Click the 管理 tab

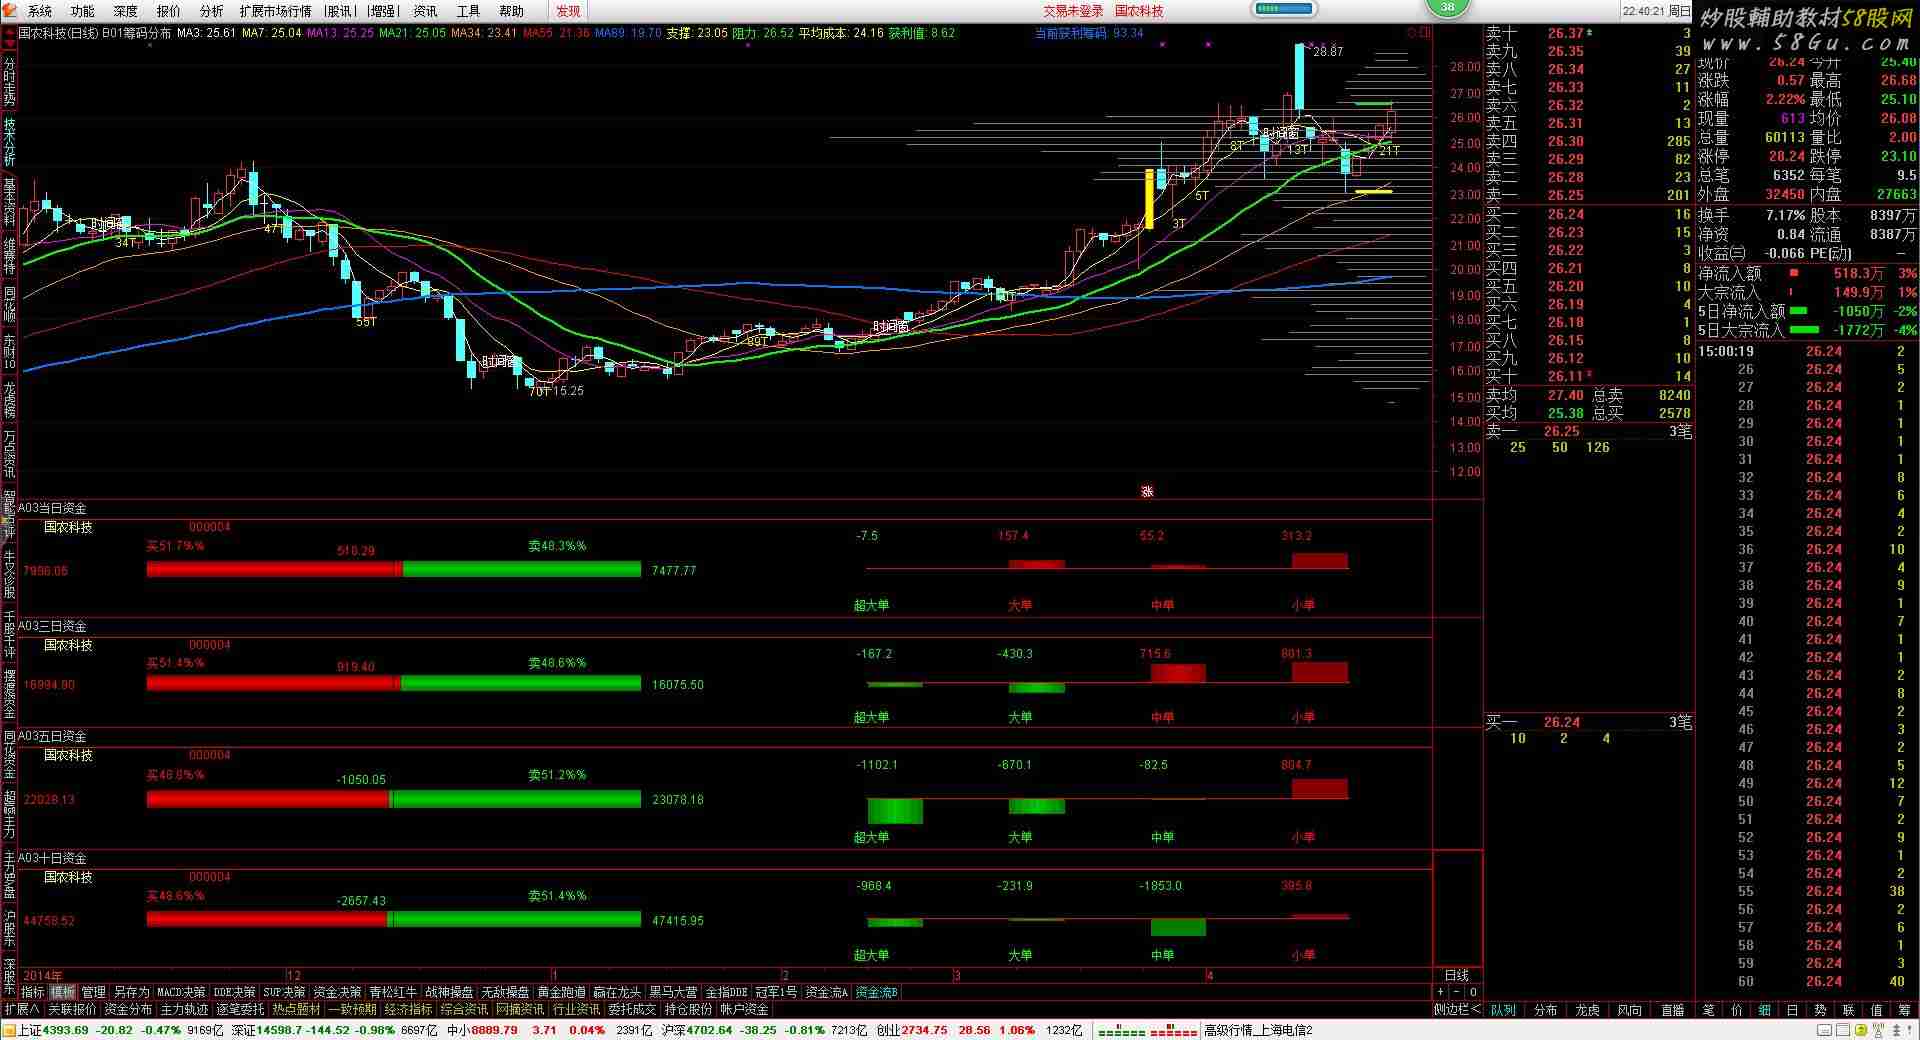(x=93, y=993)
